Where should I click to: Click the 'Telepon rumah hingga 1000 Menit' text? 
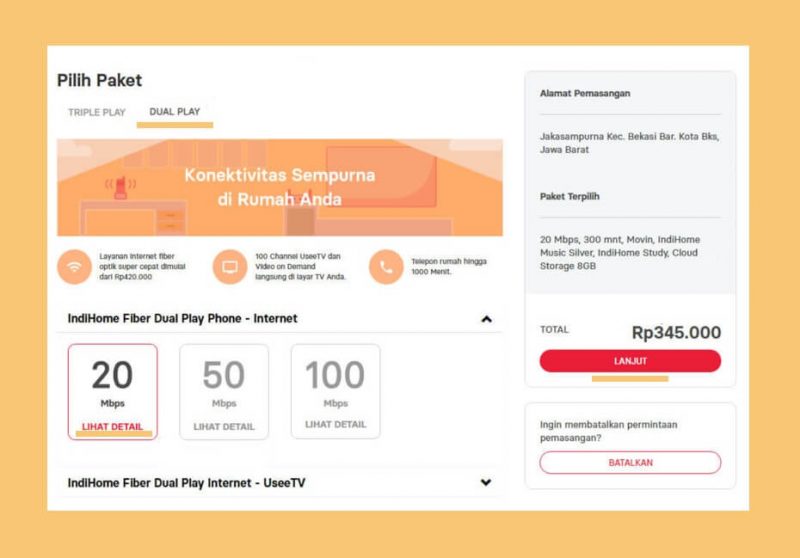pyautogui.click(x=449, y=266)
